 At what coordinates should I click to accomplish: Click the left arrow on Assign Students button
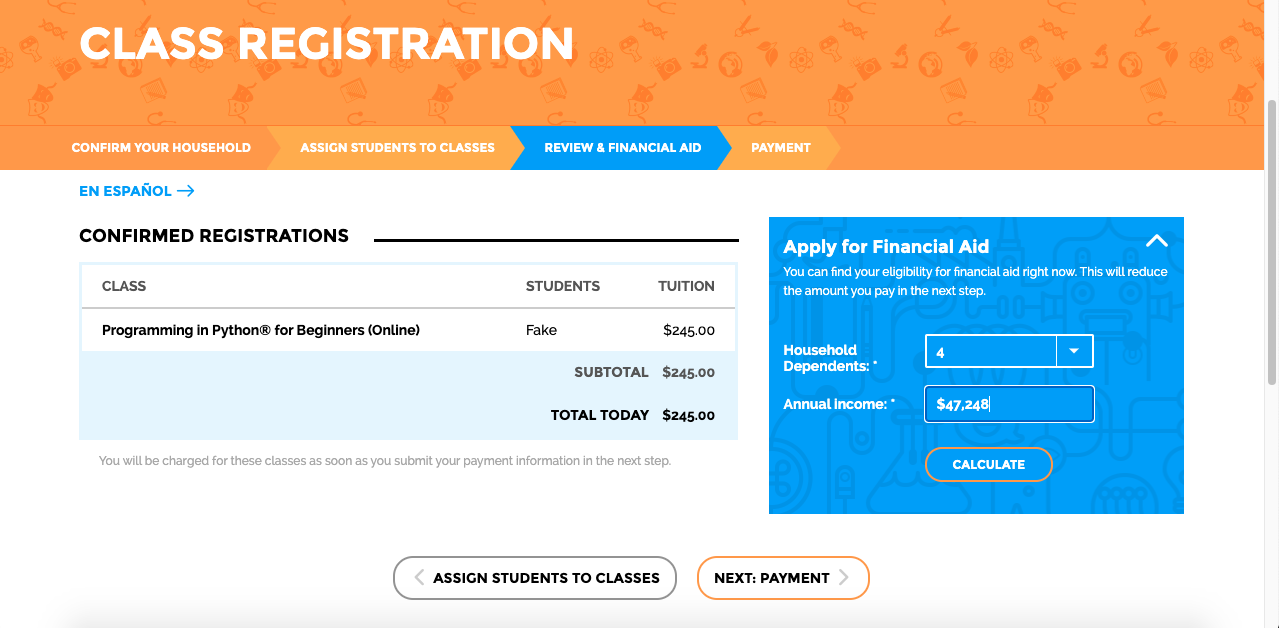pos(419,578)
